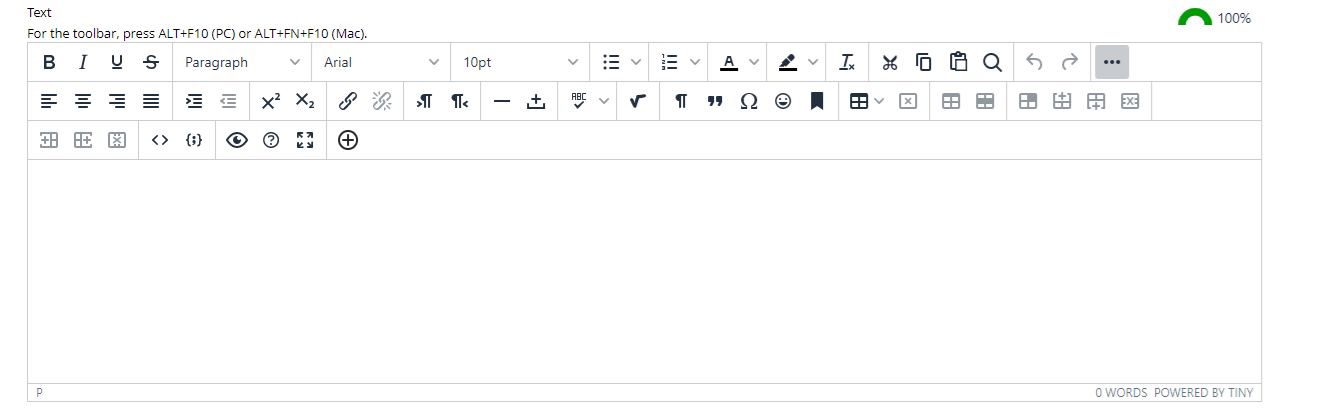
Task: Insert an anchor bookmark
Action: (817, 101)
